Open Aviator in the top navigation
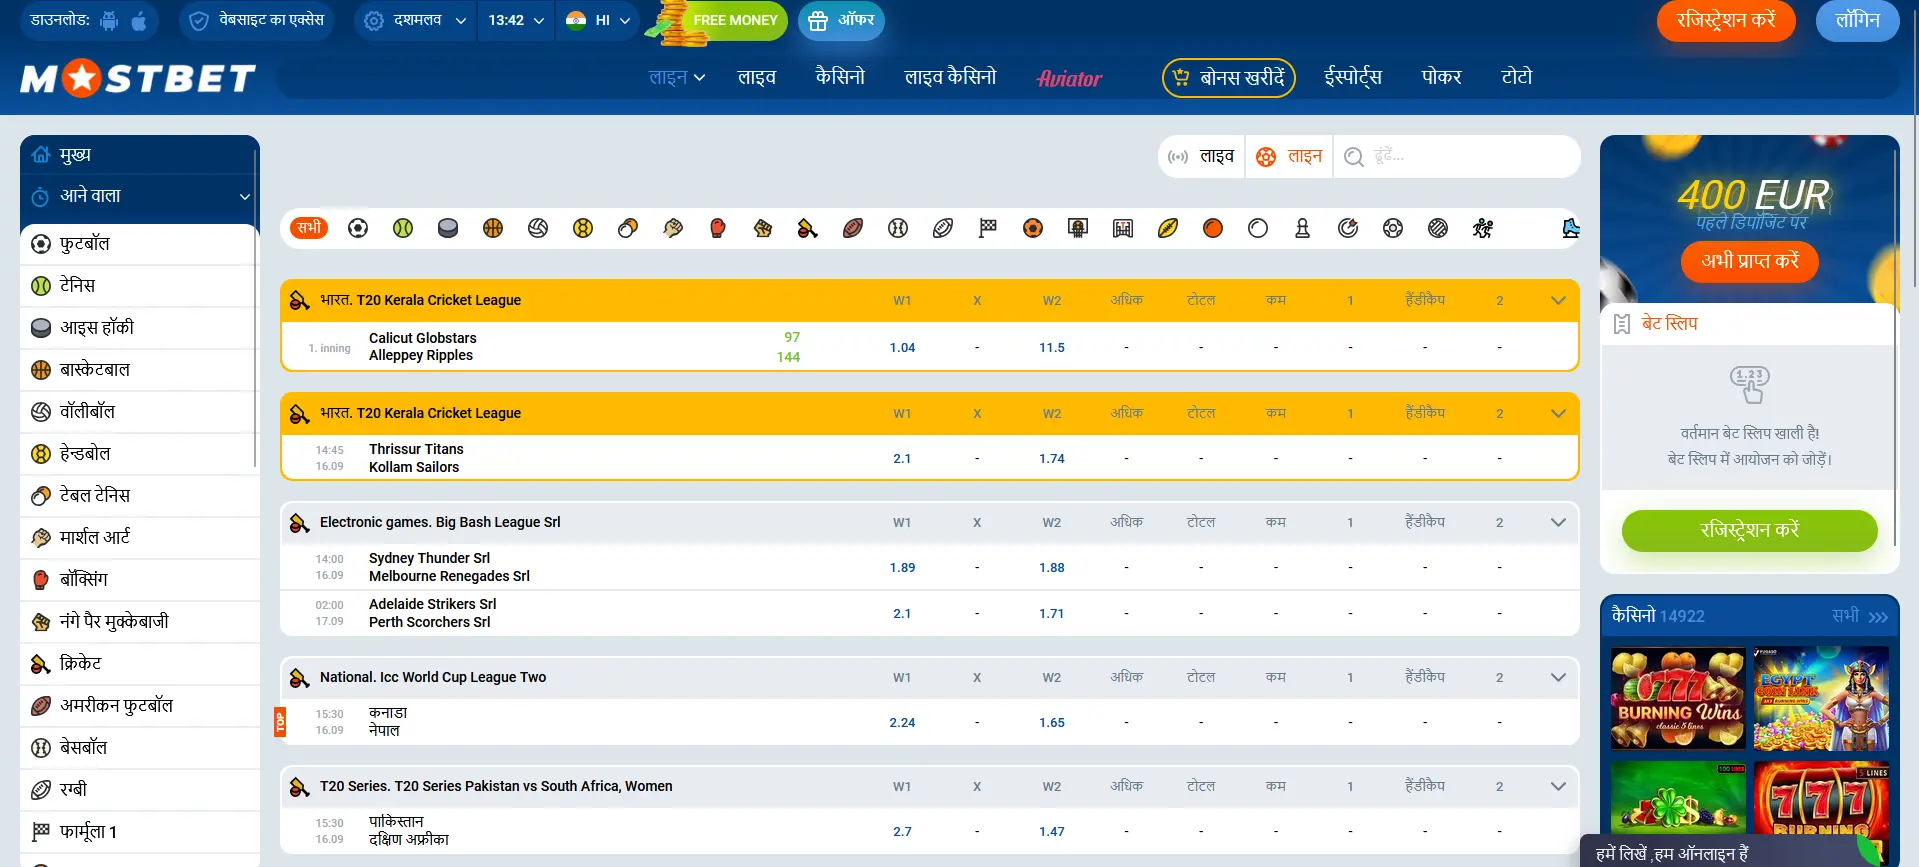Viewport: 1919px width, 867px height. tap(1069, 78)
